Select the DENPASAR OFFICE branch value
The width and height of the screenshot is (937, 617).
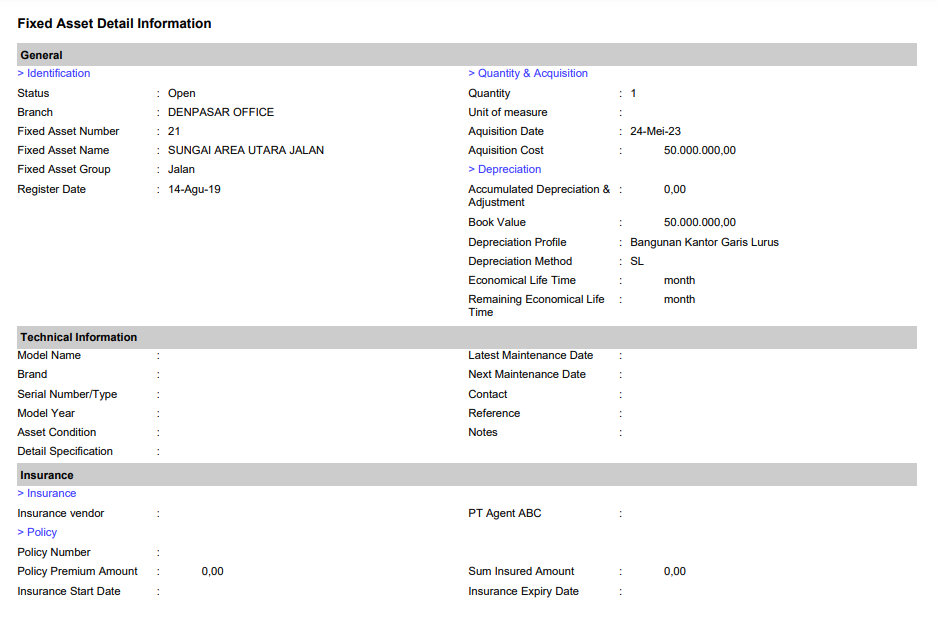[x=220, y=112]
